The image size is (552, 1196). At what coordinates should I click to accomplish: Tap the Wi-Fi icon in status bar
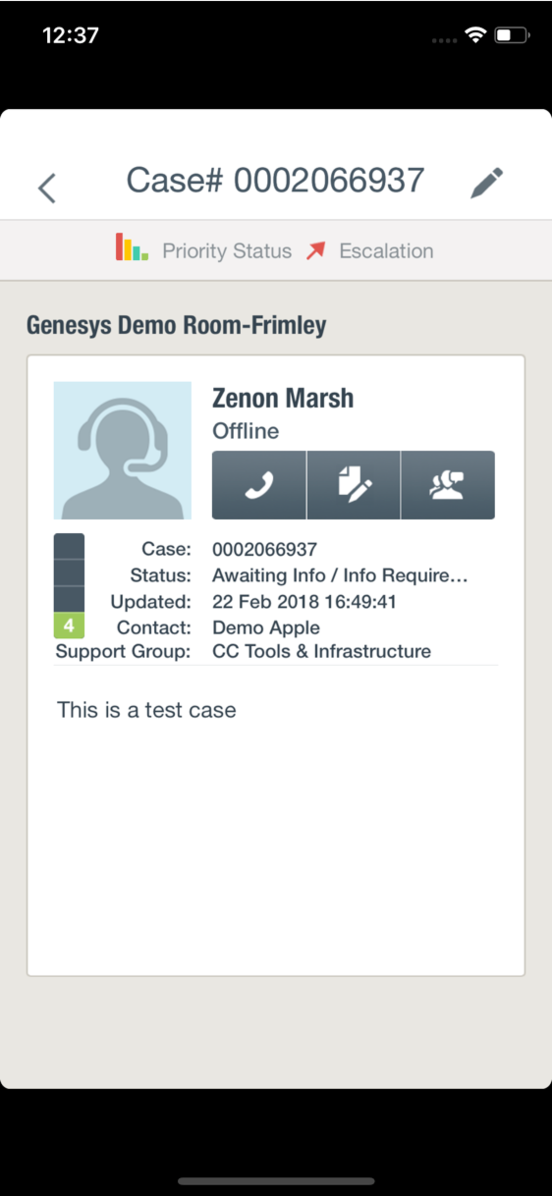tap(477, 35)
